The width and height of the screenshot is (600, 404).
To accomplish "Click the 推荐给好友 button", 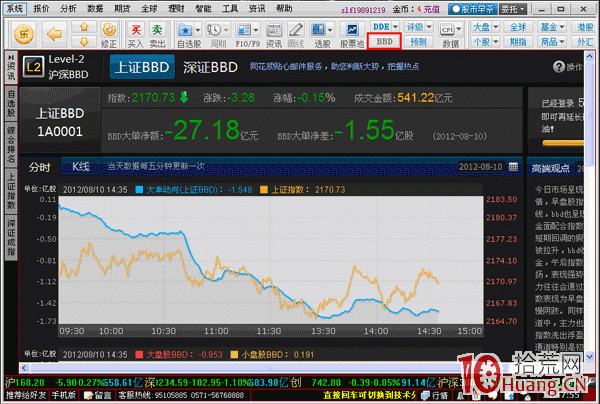I will [26, 395].
